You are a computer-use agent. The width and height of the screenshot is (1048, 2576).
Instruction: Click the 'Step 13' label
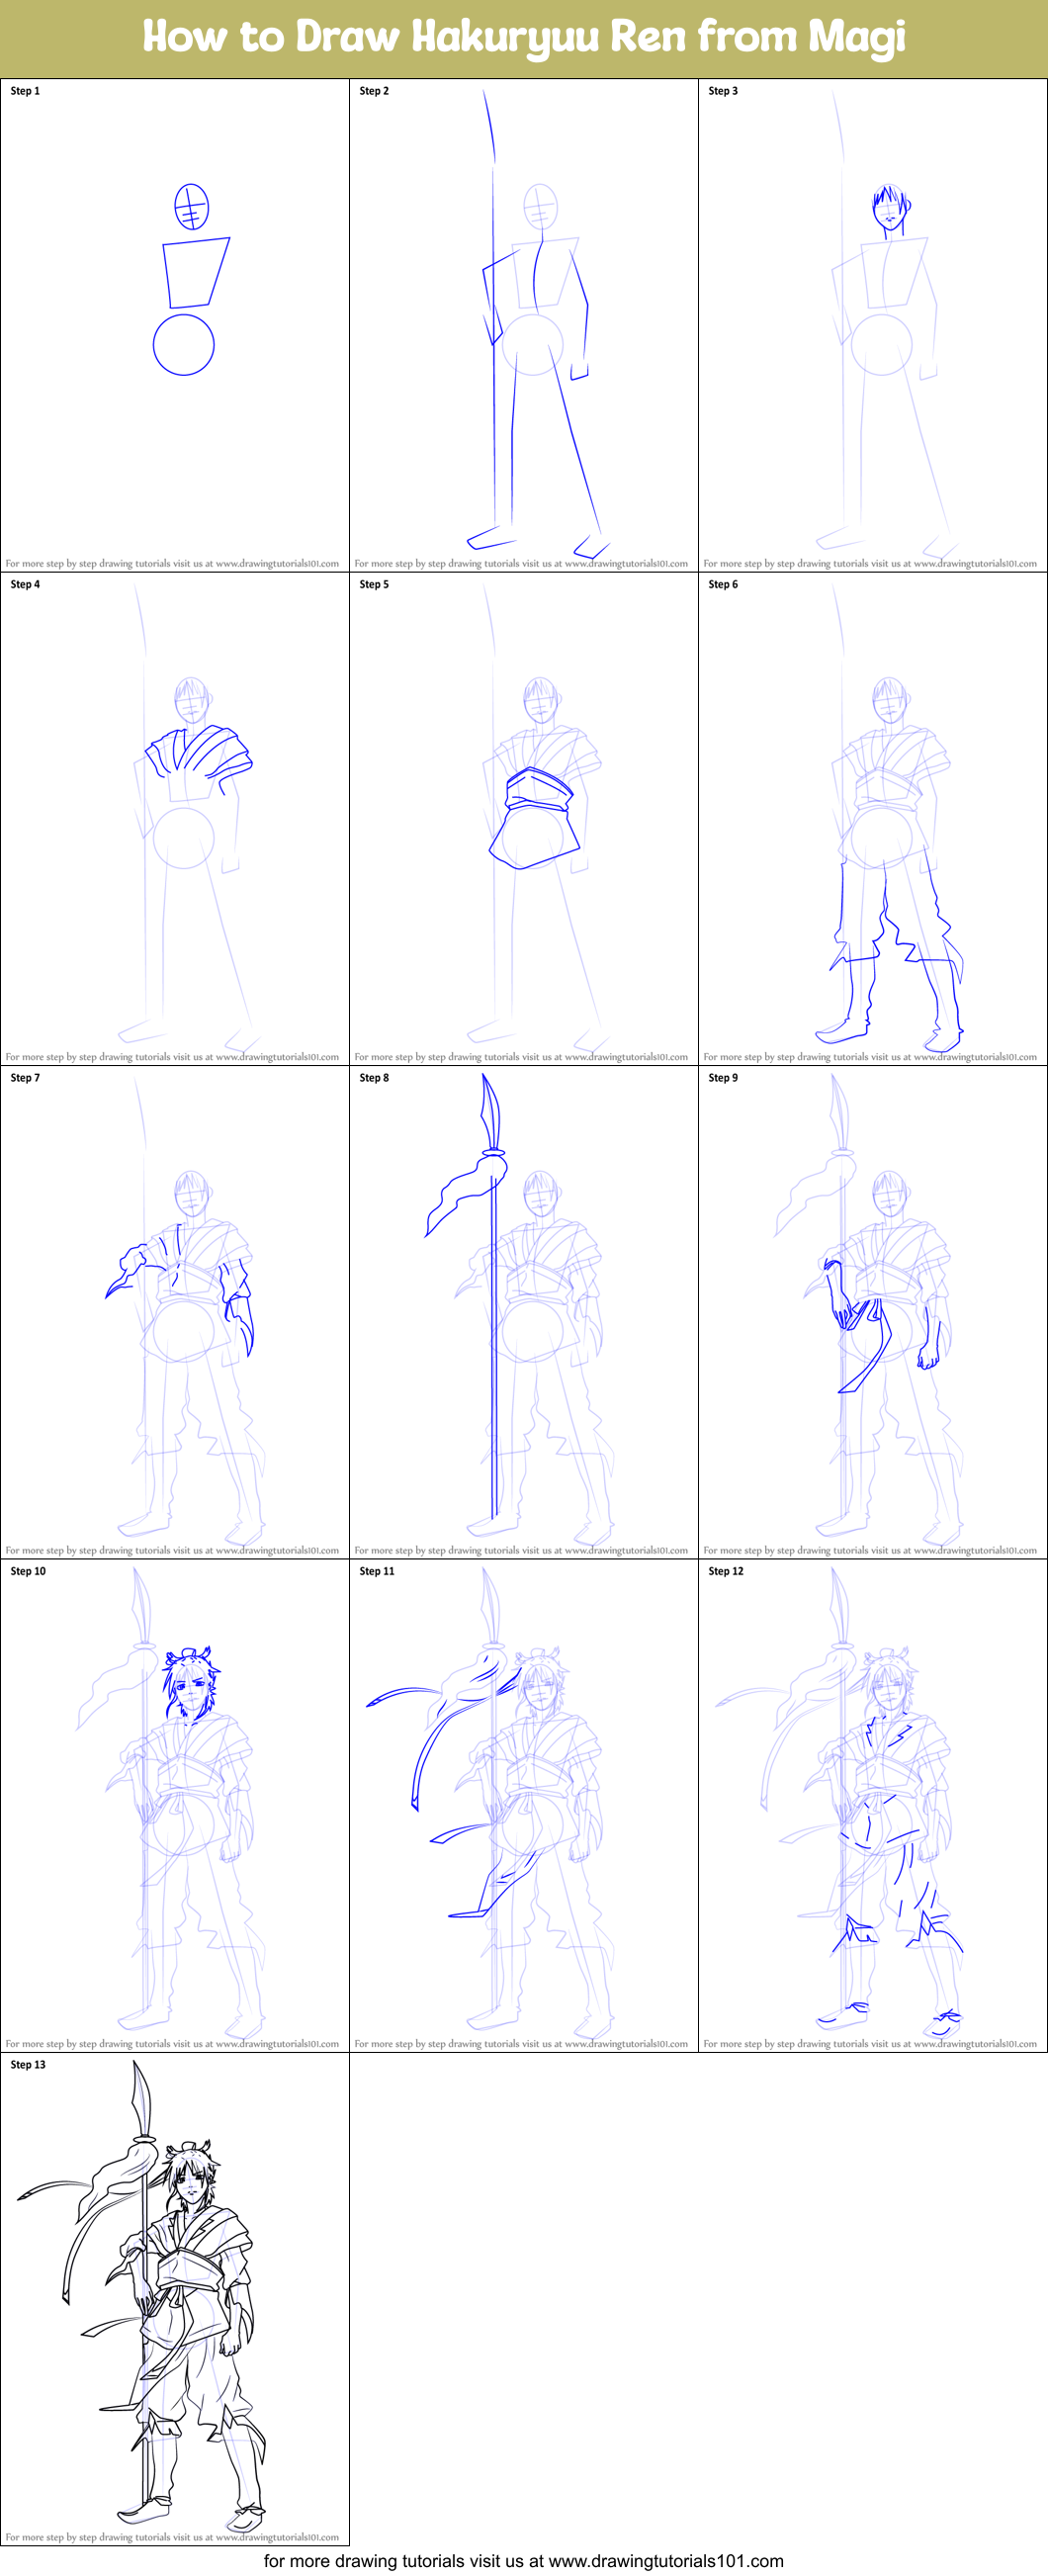point(28,2063)
